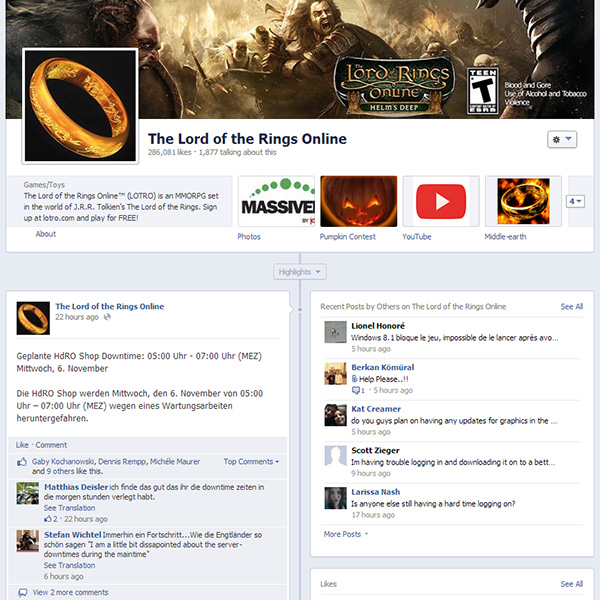This screenshot has width=600, height=600.
Task: Click 9 others like this link
Action: [x=60, y=471]
